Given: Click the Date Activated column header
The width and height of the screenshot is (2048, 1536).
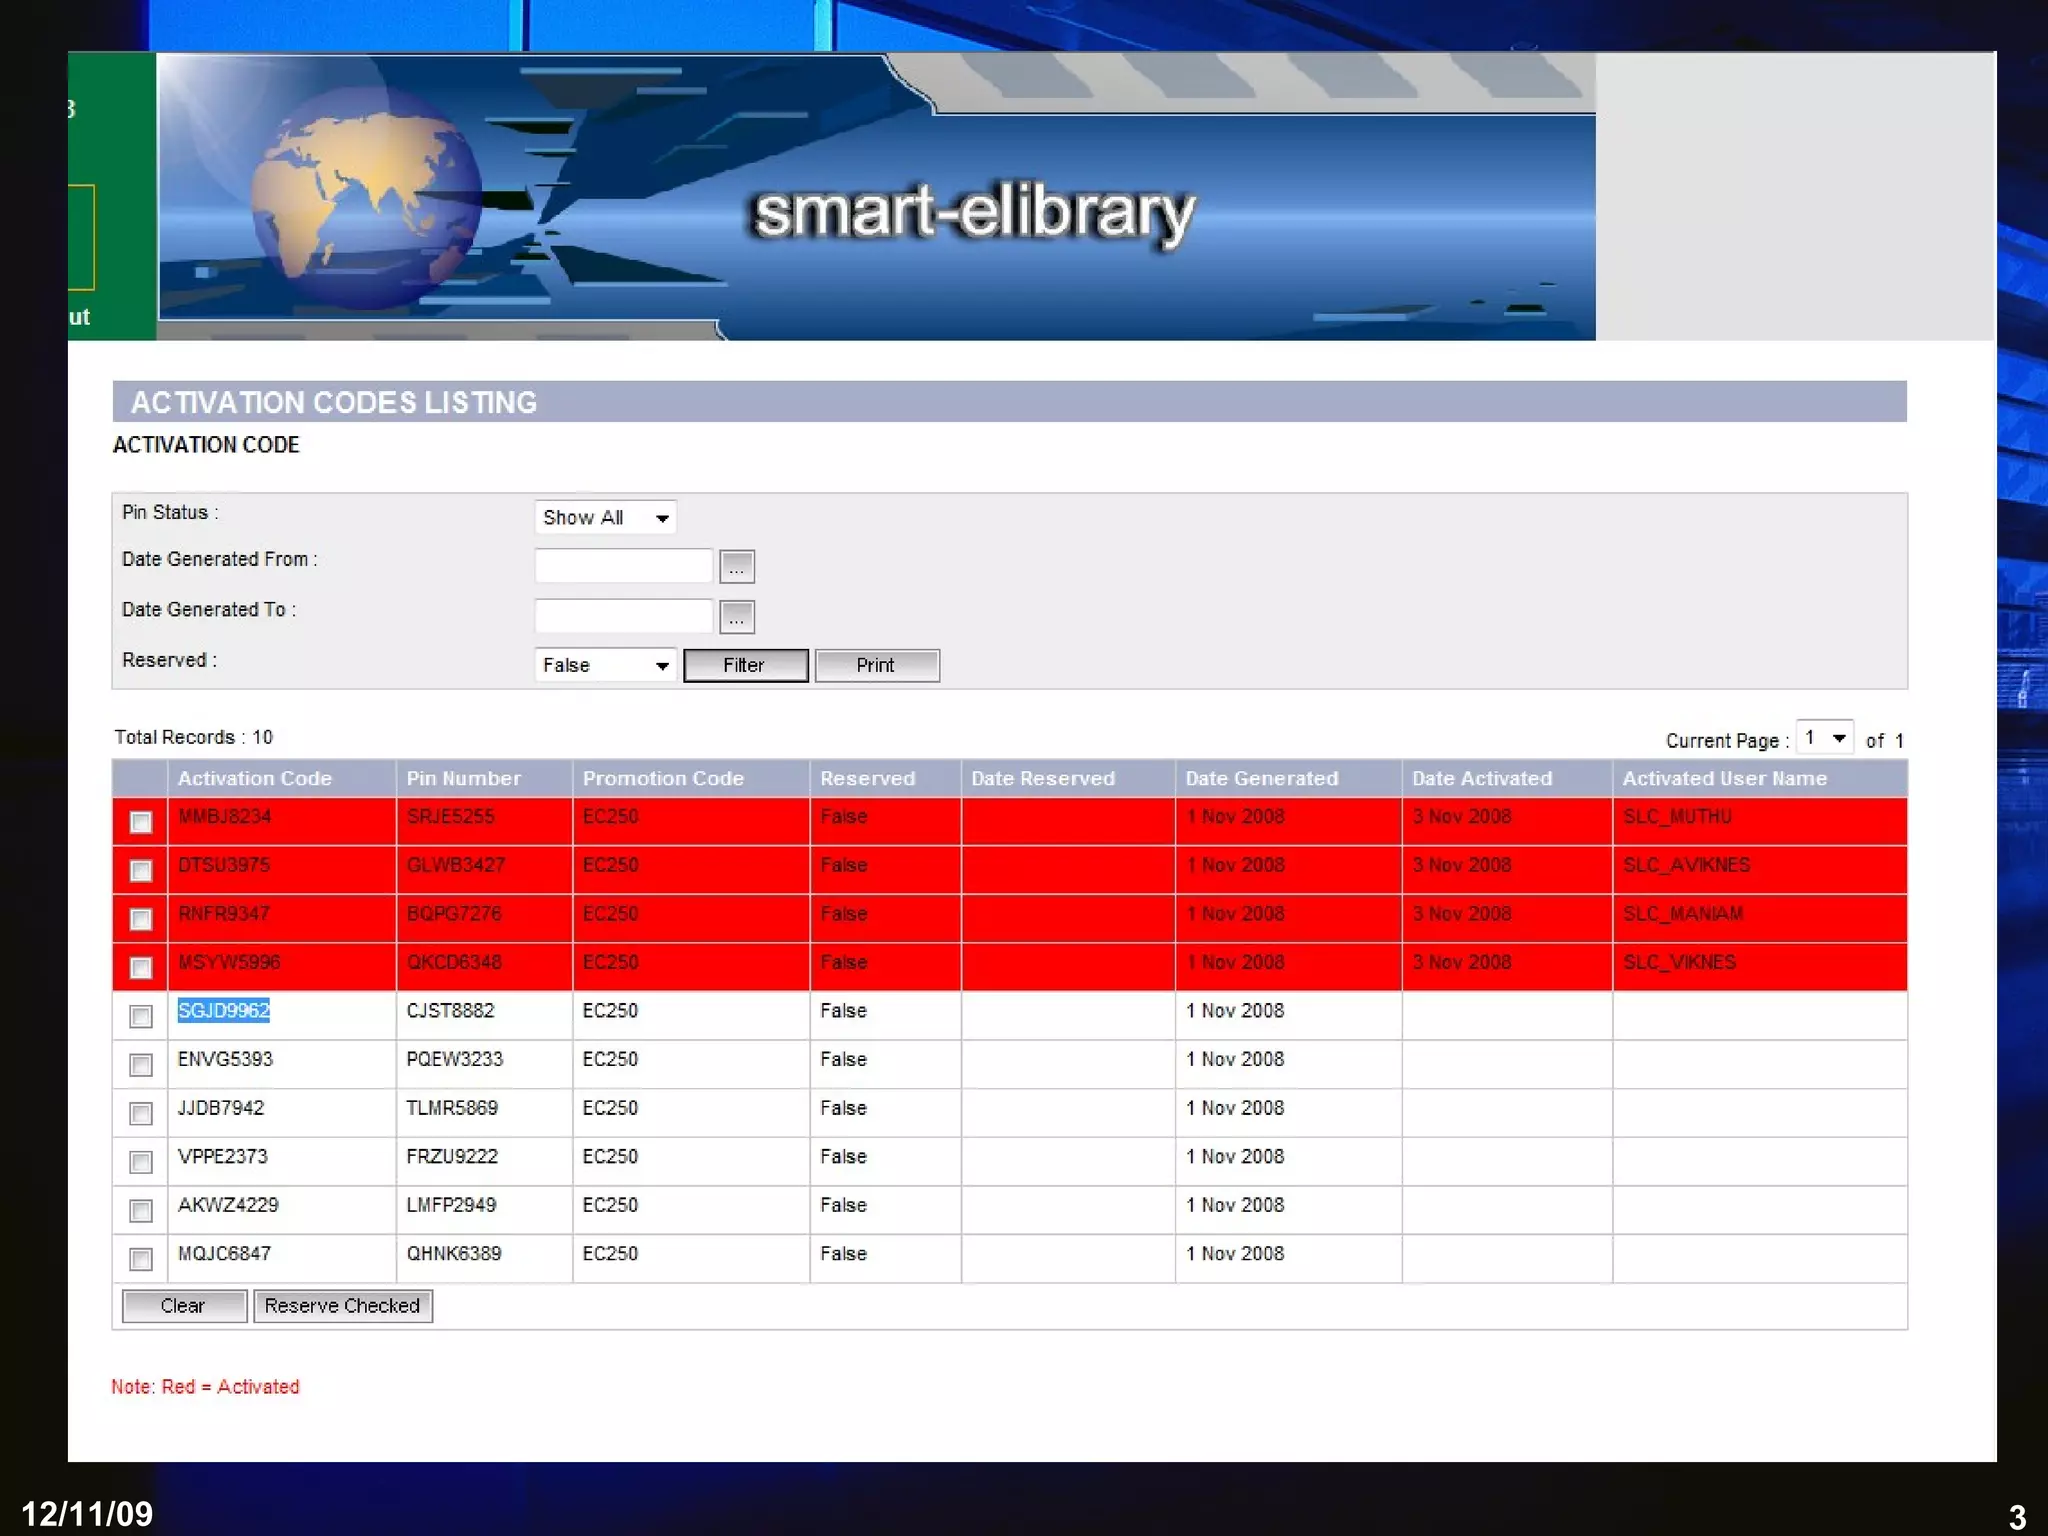Looking at the screenshot, I should click(1481, 778).
